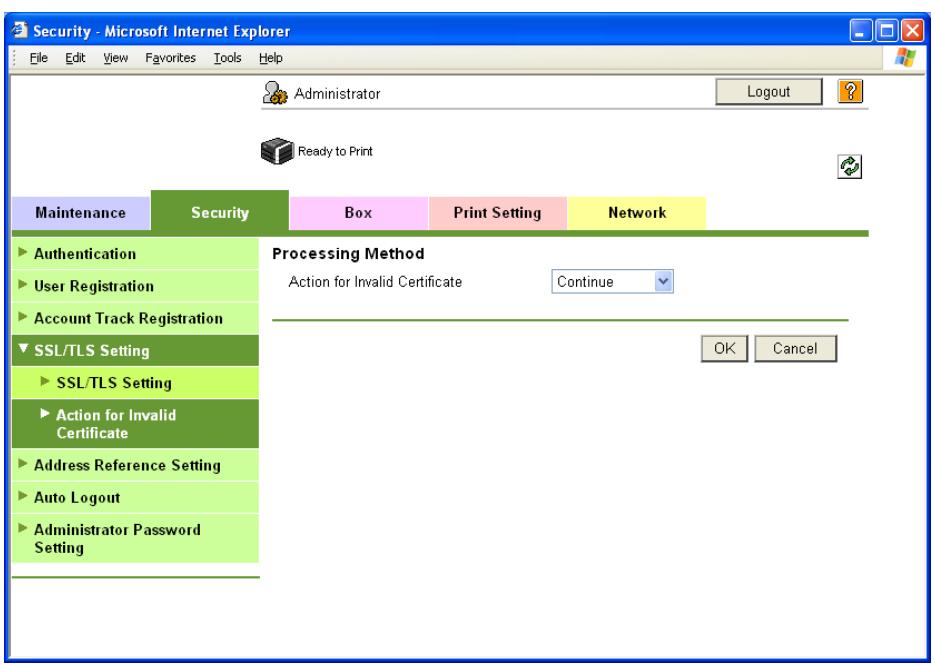The width and height of the screenshot is (934, 665).
Task: Select the Security tab
Action: tap(220, 211)
